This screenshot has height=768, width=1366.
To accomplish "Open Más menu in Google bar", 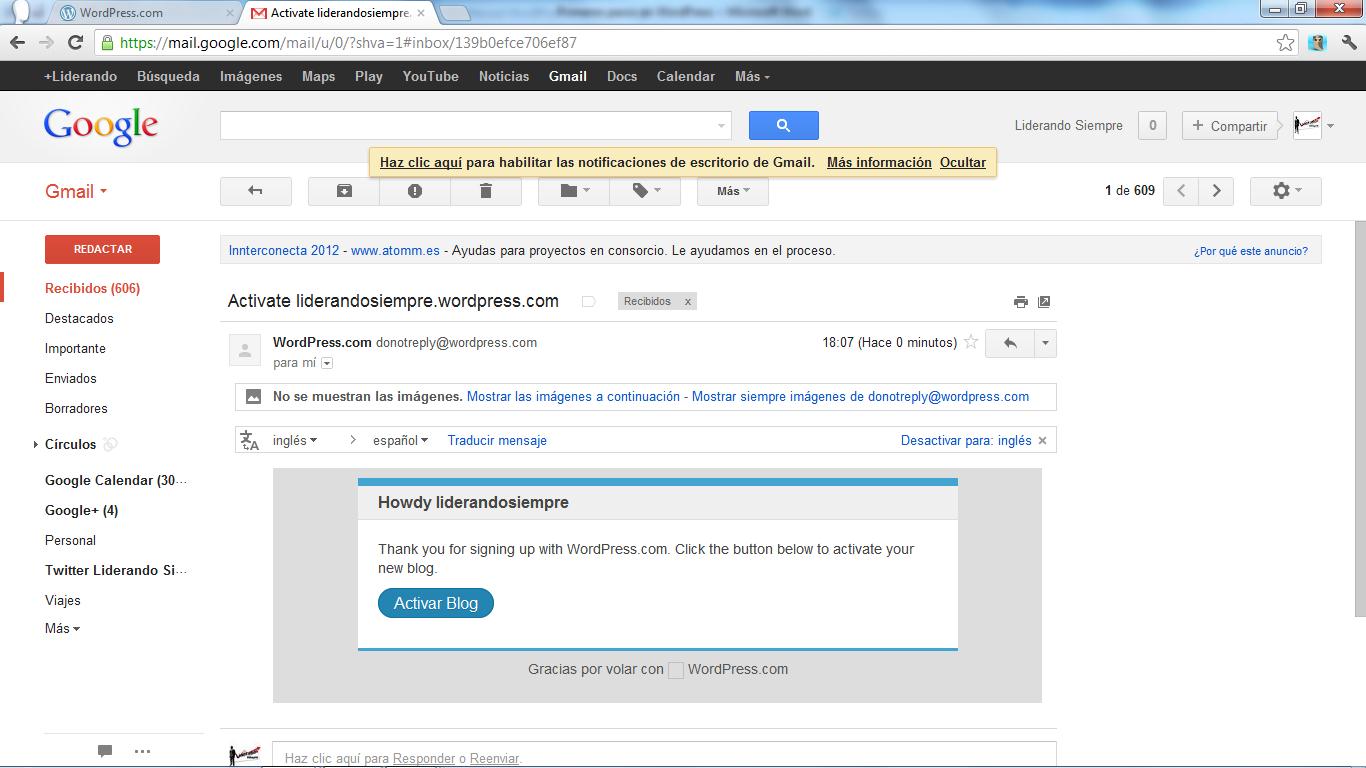I will point(752,76).
